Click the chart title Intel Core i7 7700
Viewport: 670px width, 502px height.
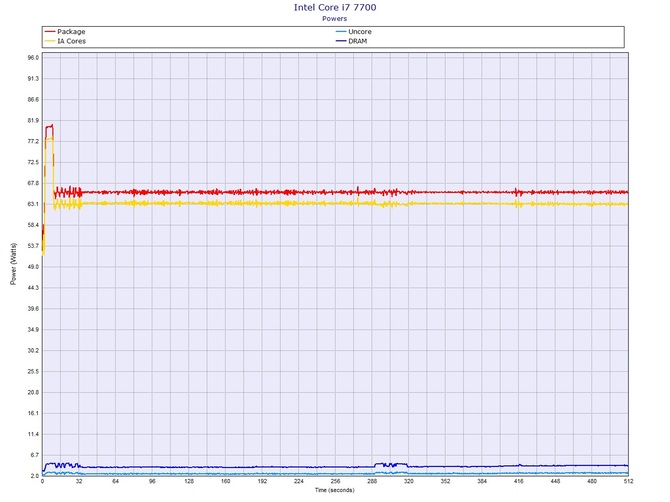335,7
